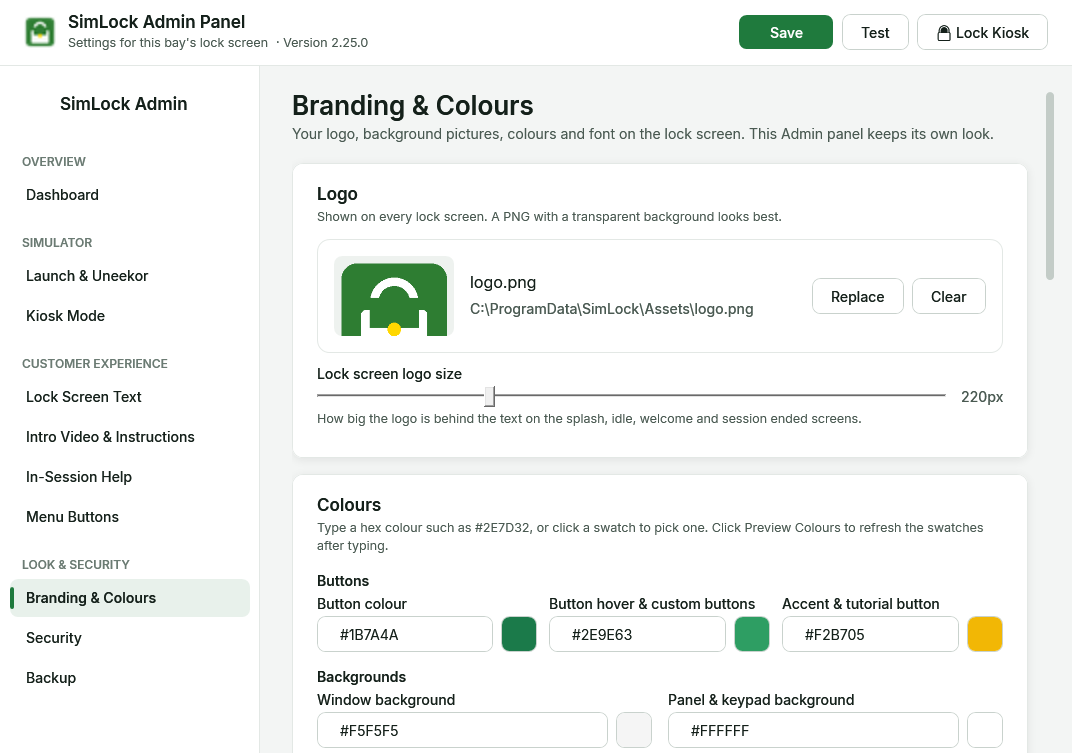This screenshot has height=753, width=1072.
Task: Click the logo.png preview thumbnail
Action: click(x=394, y=296)
